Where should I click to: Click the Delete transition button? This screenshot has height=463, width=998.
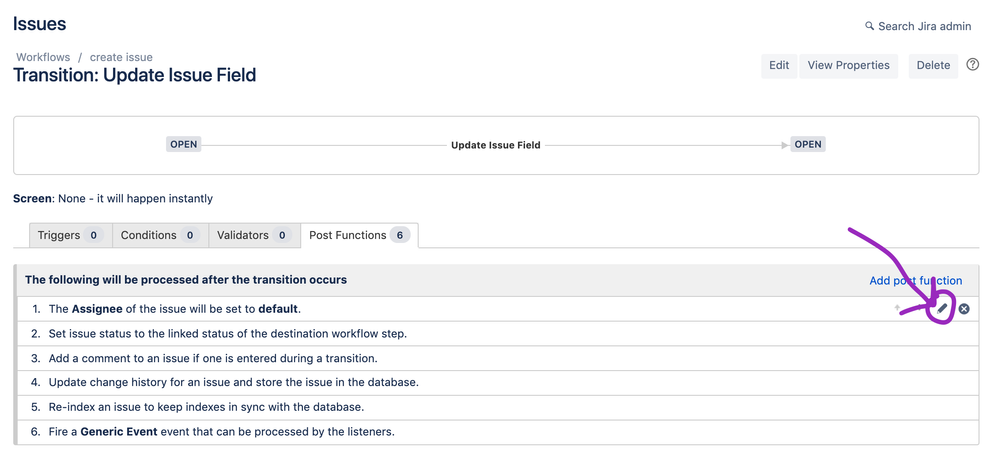(x=933, y=66)
